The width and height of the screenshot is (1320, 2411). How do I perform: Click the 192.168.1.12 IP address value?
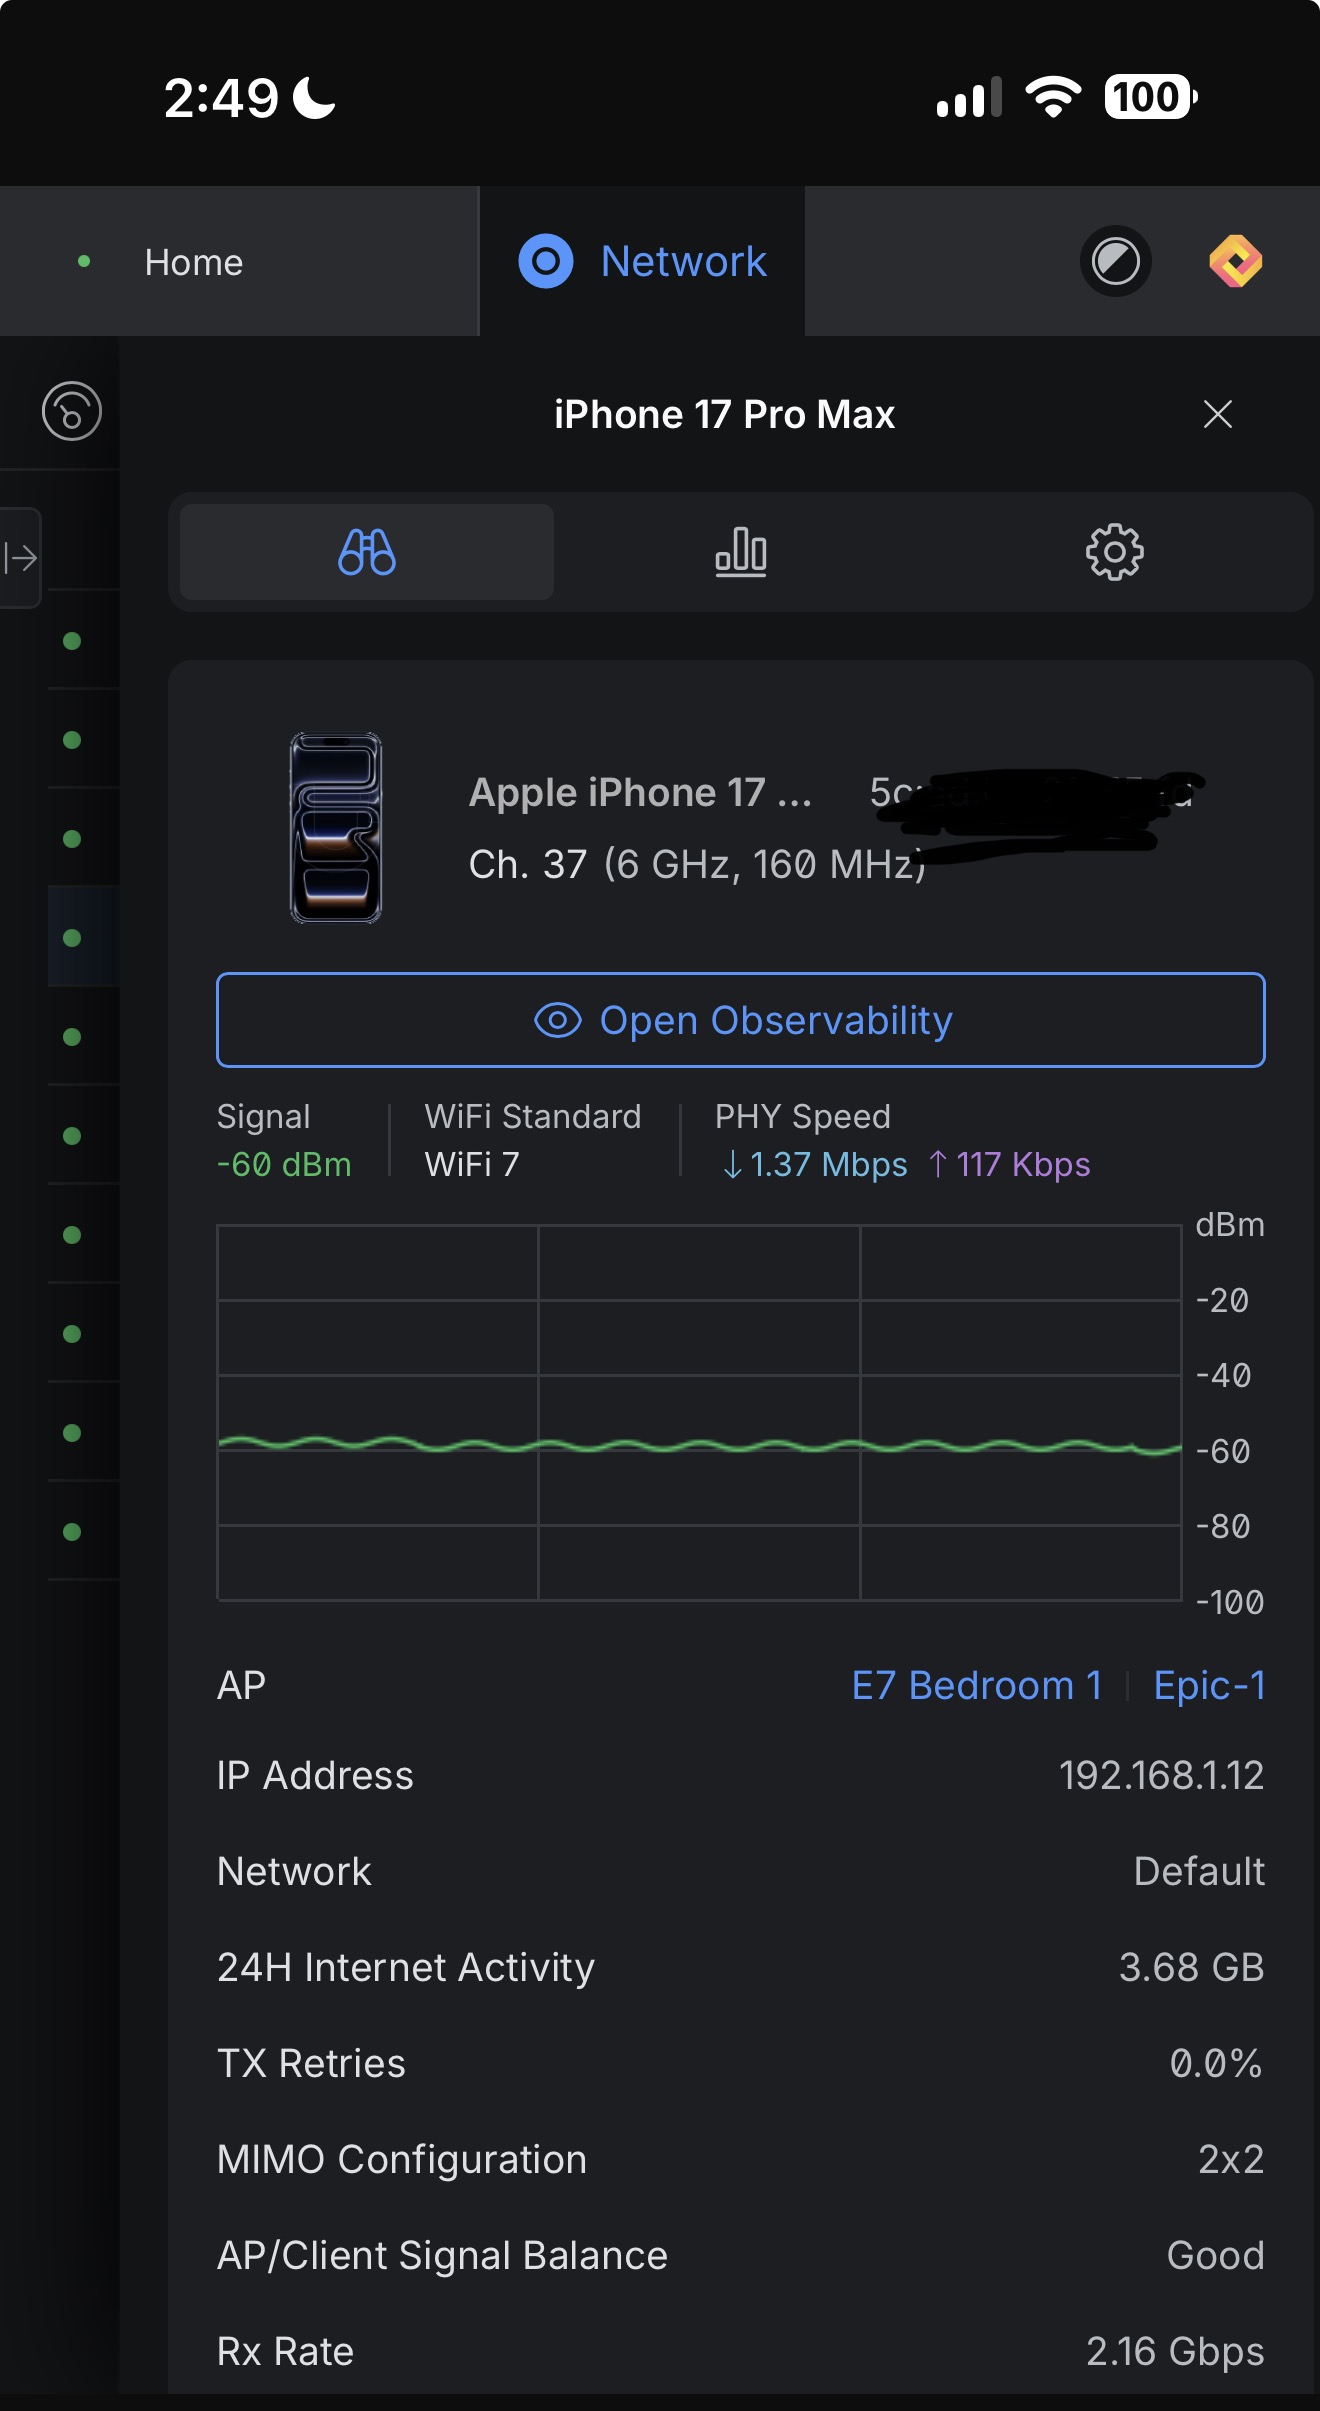point(1161,1775)
